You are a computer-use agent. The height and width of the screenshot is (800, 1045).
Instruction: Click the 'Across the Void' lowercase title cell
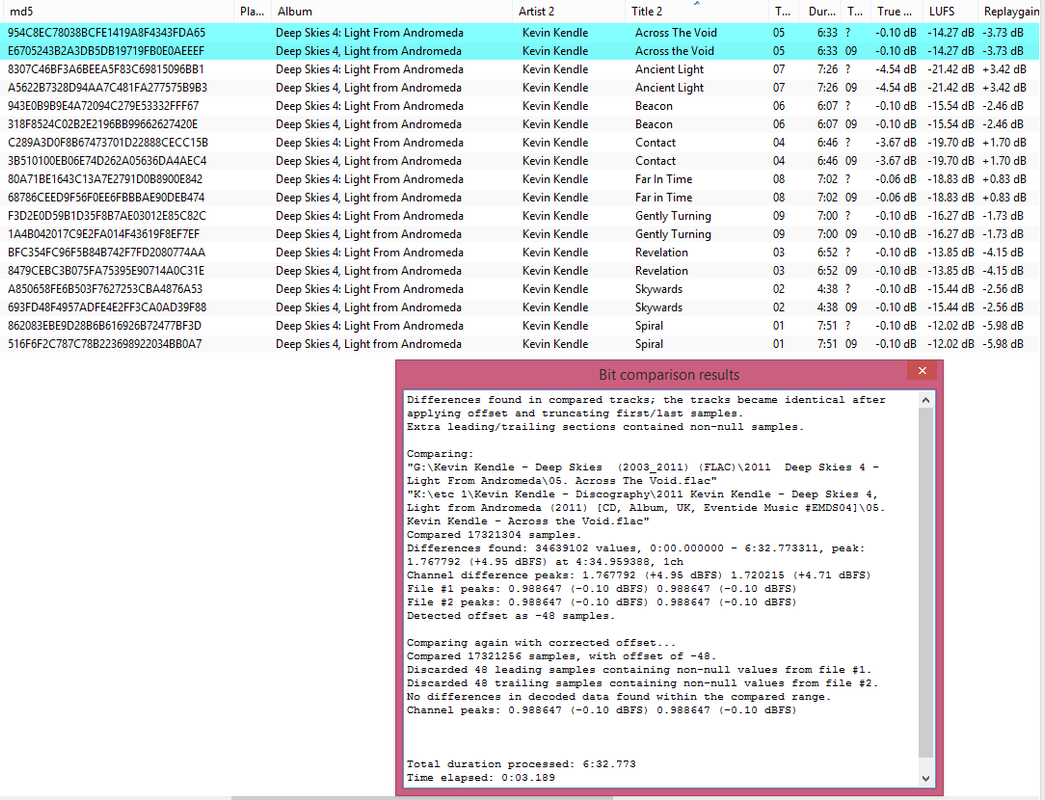(x=674, y=51)
